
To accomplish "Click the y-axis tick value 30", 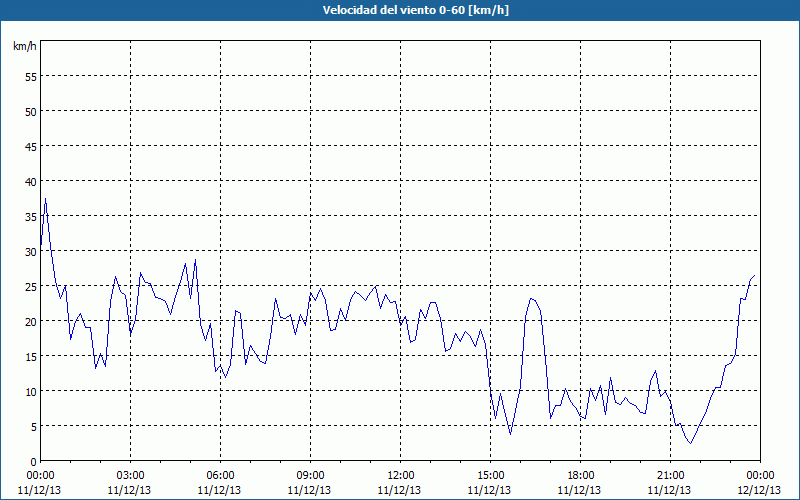I will (31, 252).
